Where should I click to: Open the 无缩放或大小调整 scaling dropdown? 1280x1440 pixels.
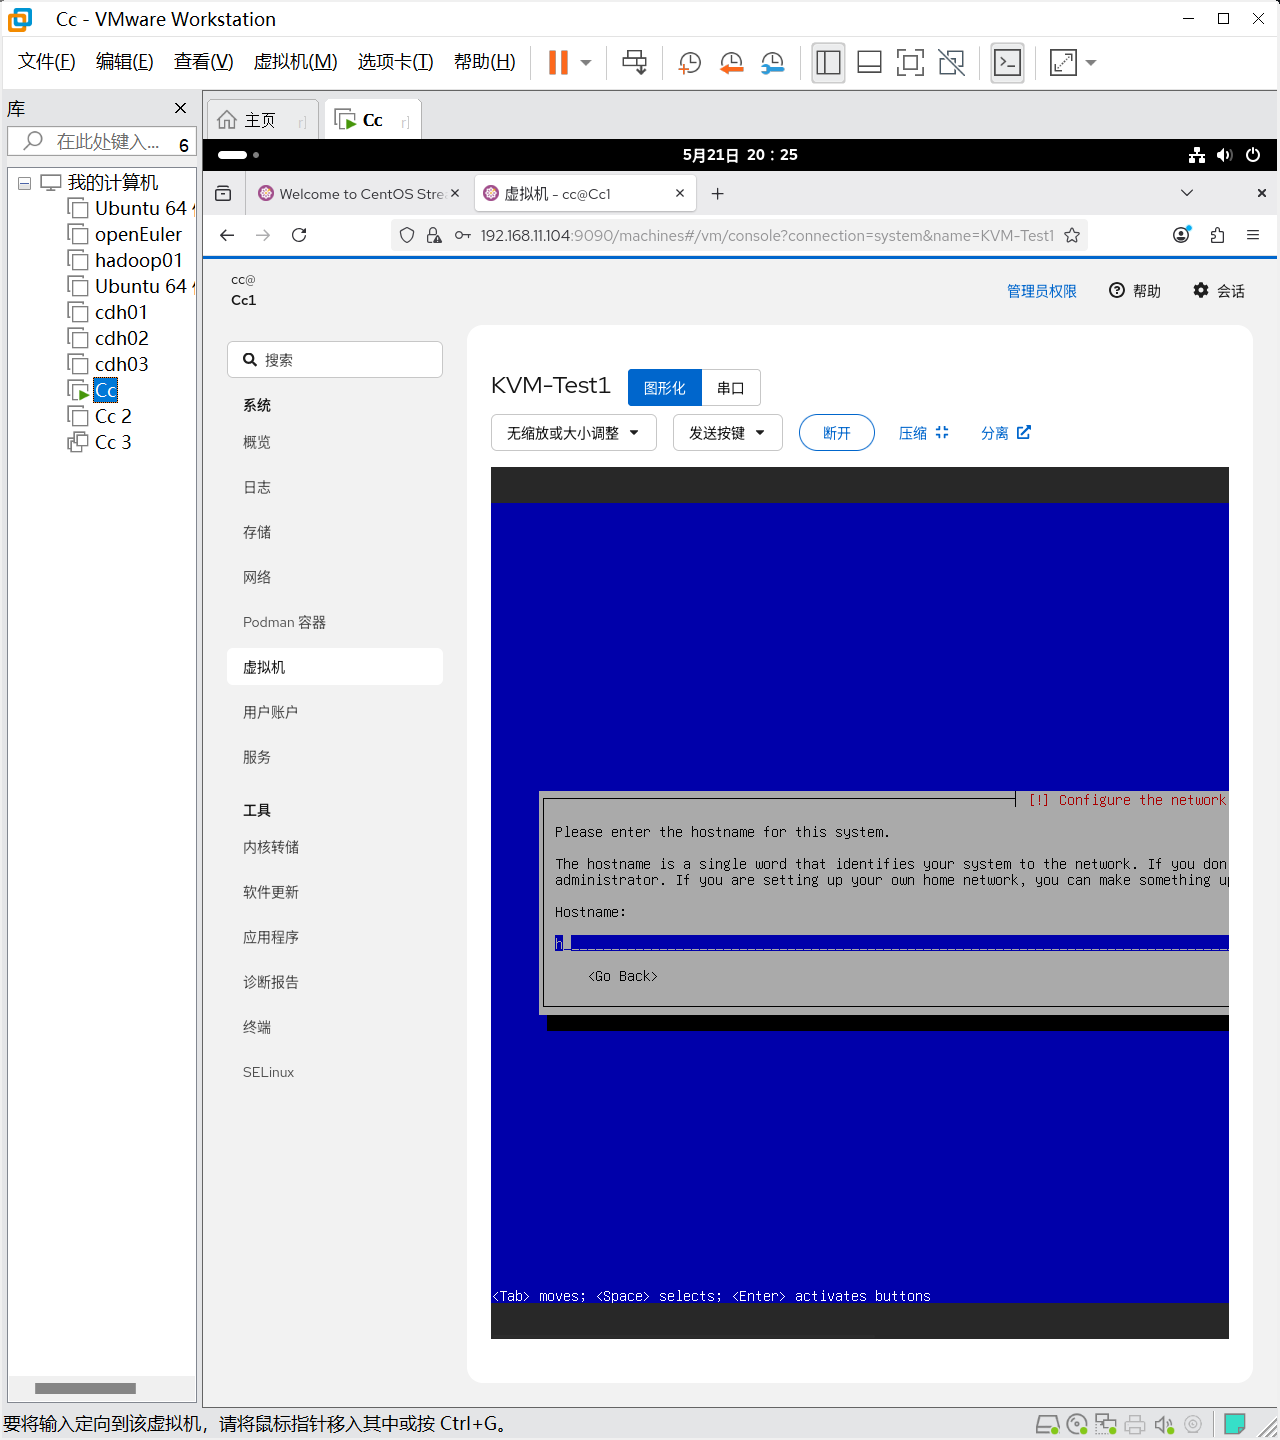tap(574, 433)
